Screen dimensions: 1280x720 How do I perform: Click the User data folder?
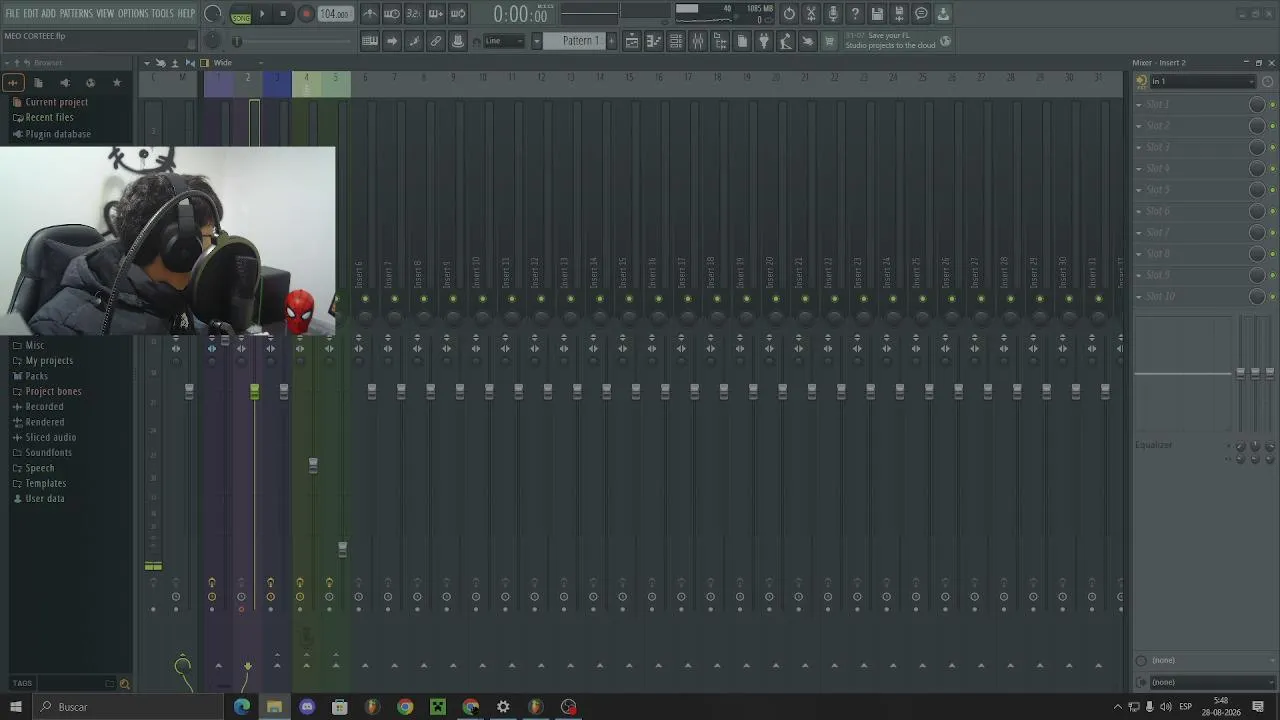point(38,499)
